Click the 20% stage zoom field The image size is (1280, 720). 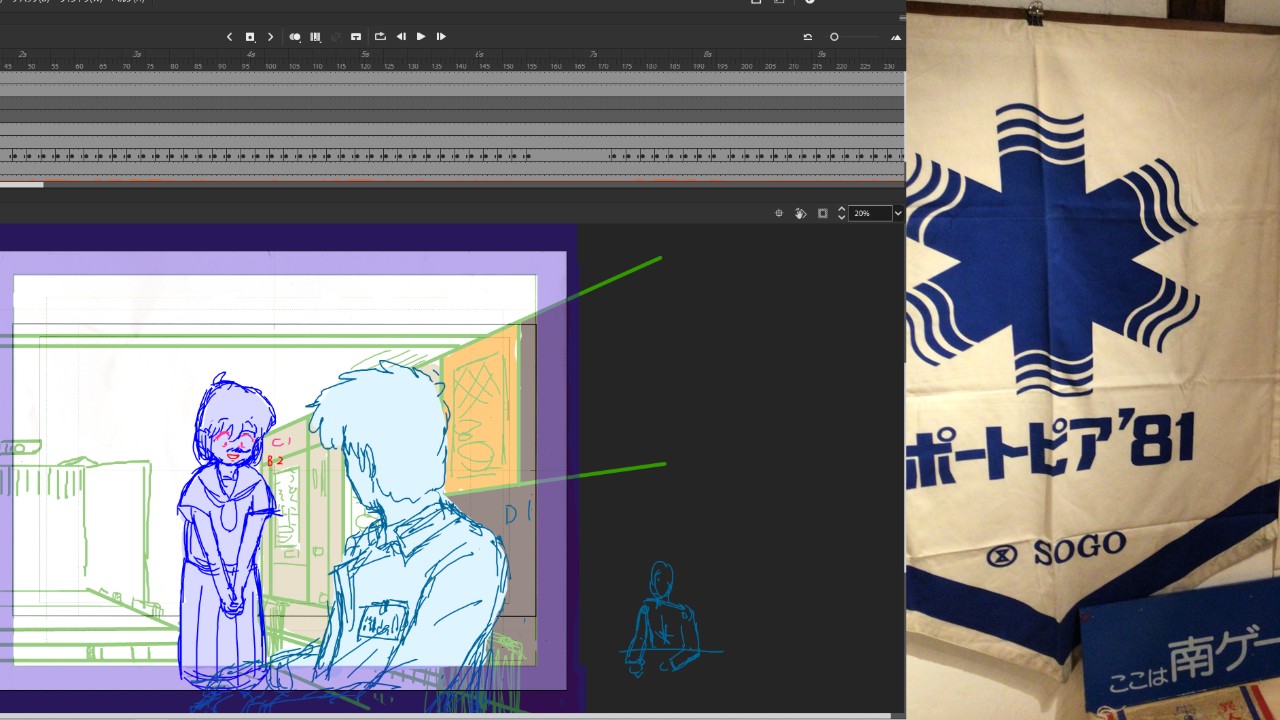[870, 213]
